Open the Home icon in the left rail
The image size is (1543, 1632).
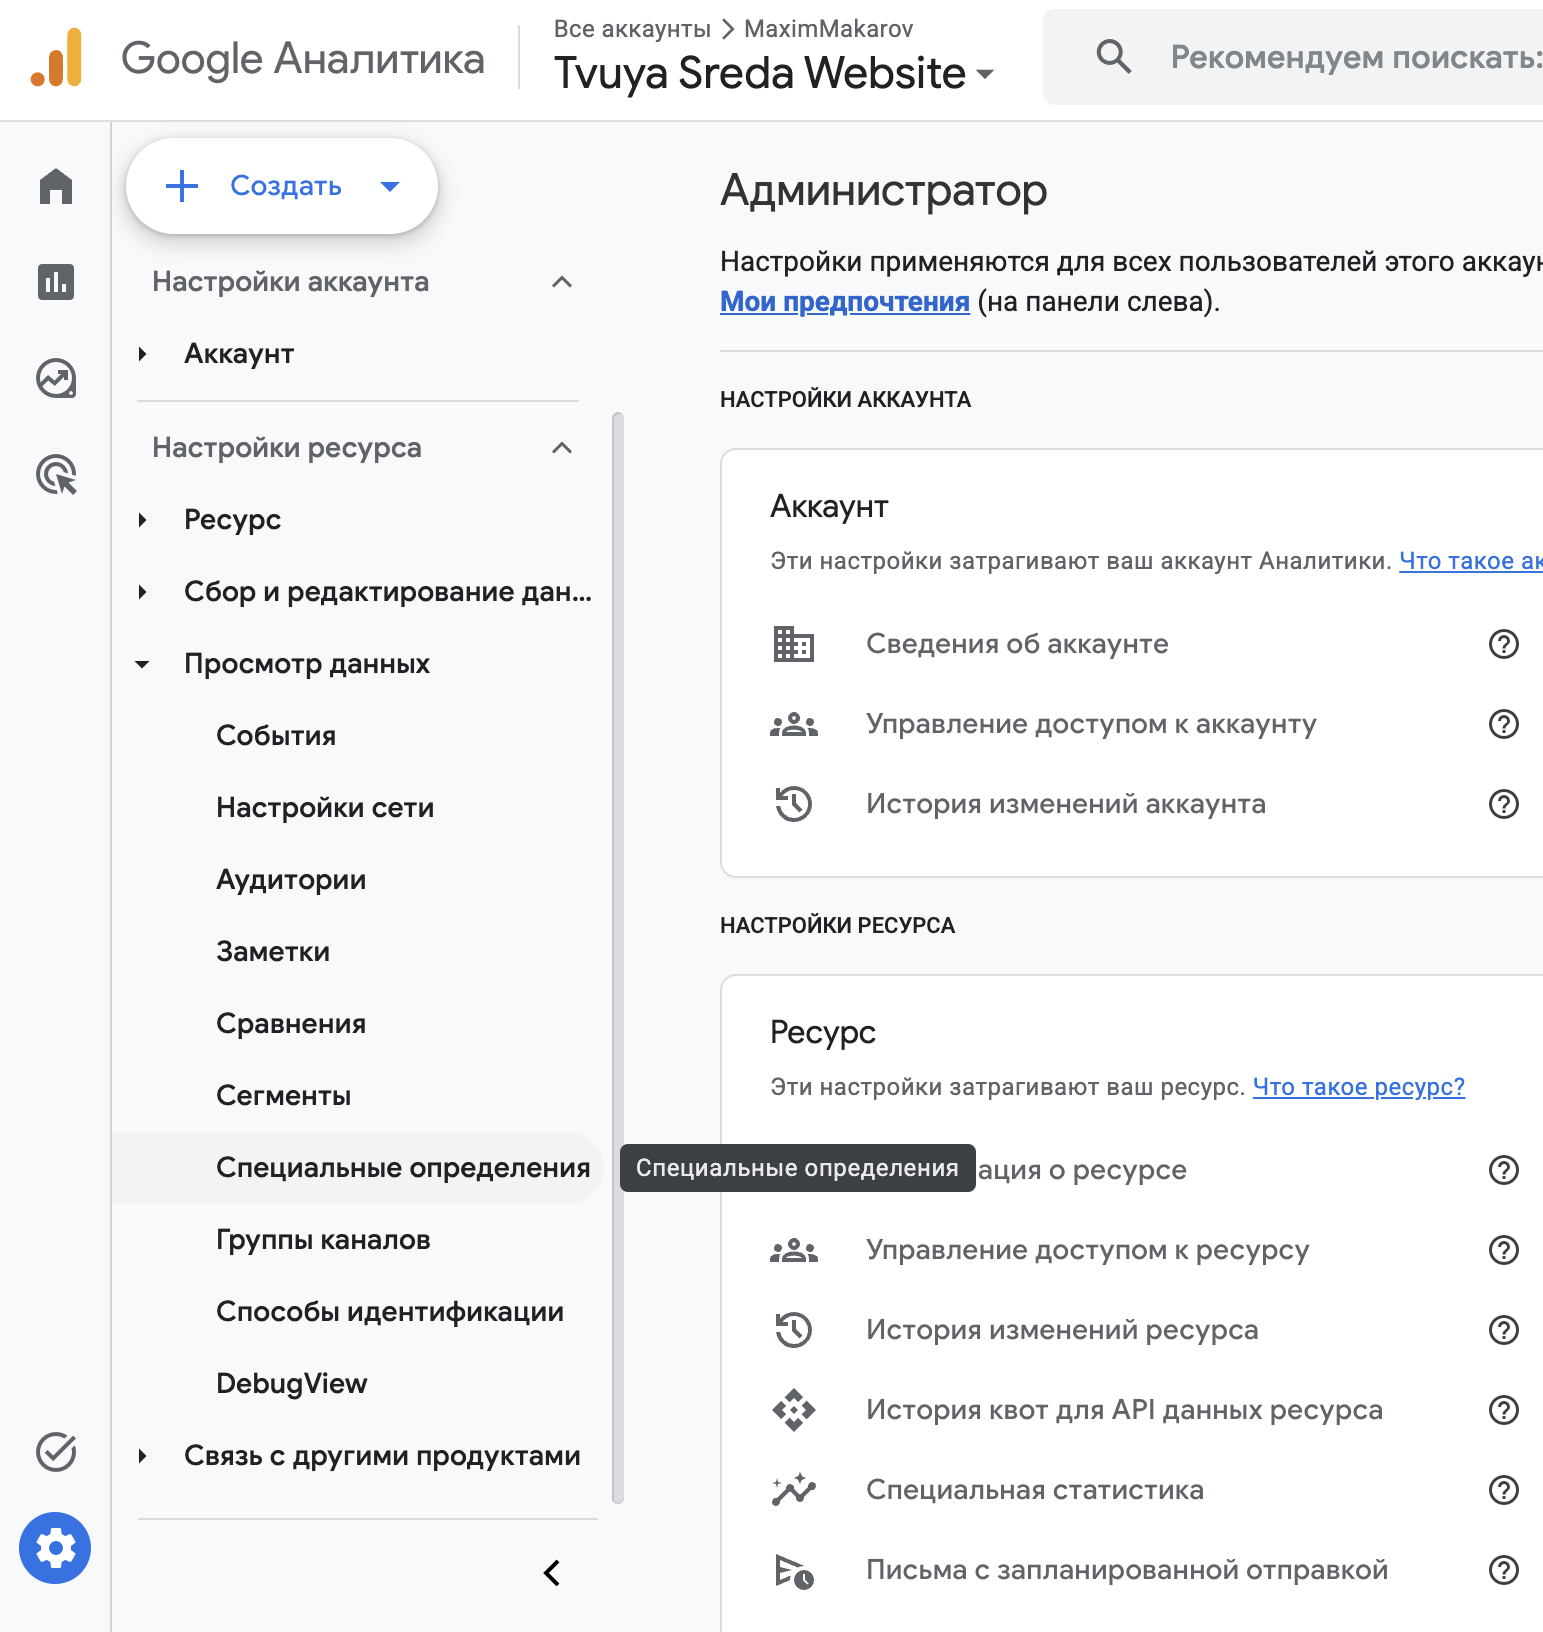(56, 186)
